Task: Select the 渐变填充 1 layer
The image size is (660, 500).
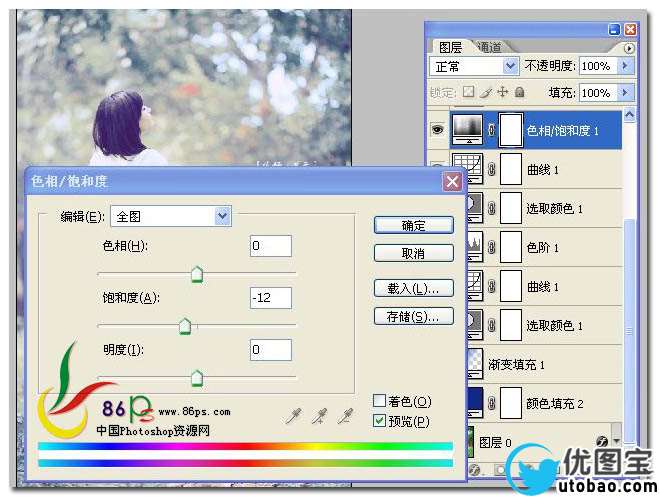Action: pos(543,364)
